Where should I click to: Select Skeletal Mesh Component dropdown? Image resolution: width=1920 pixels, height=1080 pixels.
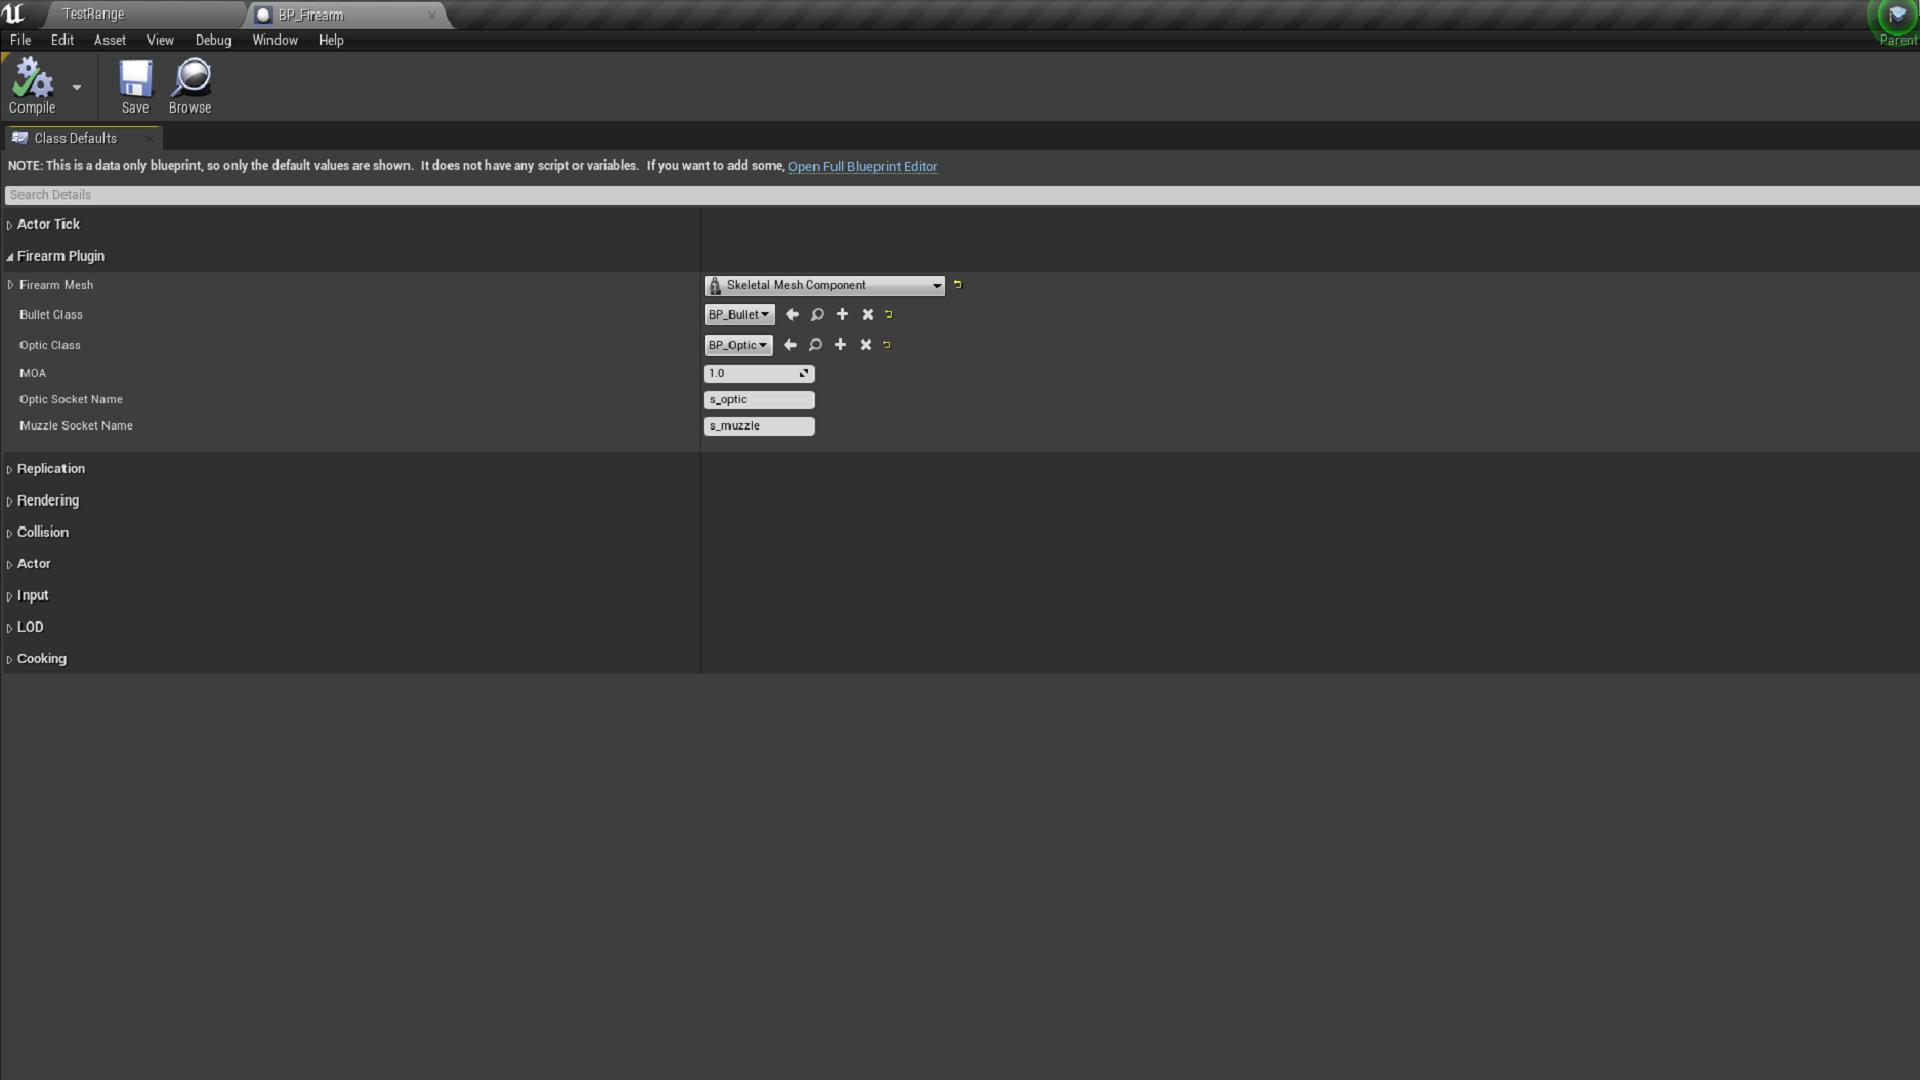pos(824,284)
